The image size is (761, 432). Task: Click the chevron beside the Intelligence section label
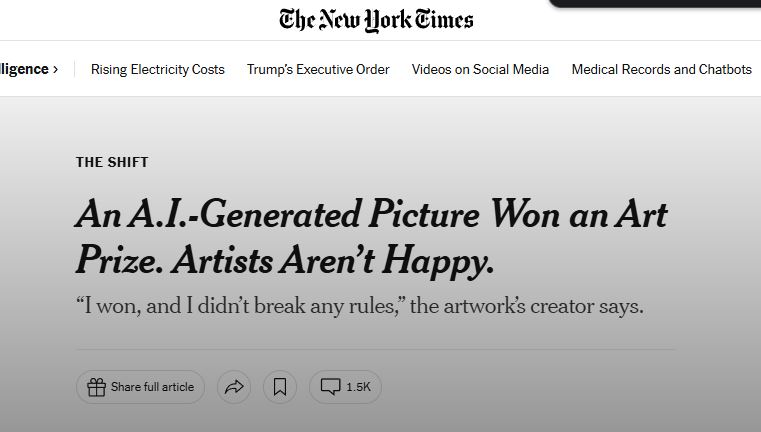tap(55, 69)
